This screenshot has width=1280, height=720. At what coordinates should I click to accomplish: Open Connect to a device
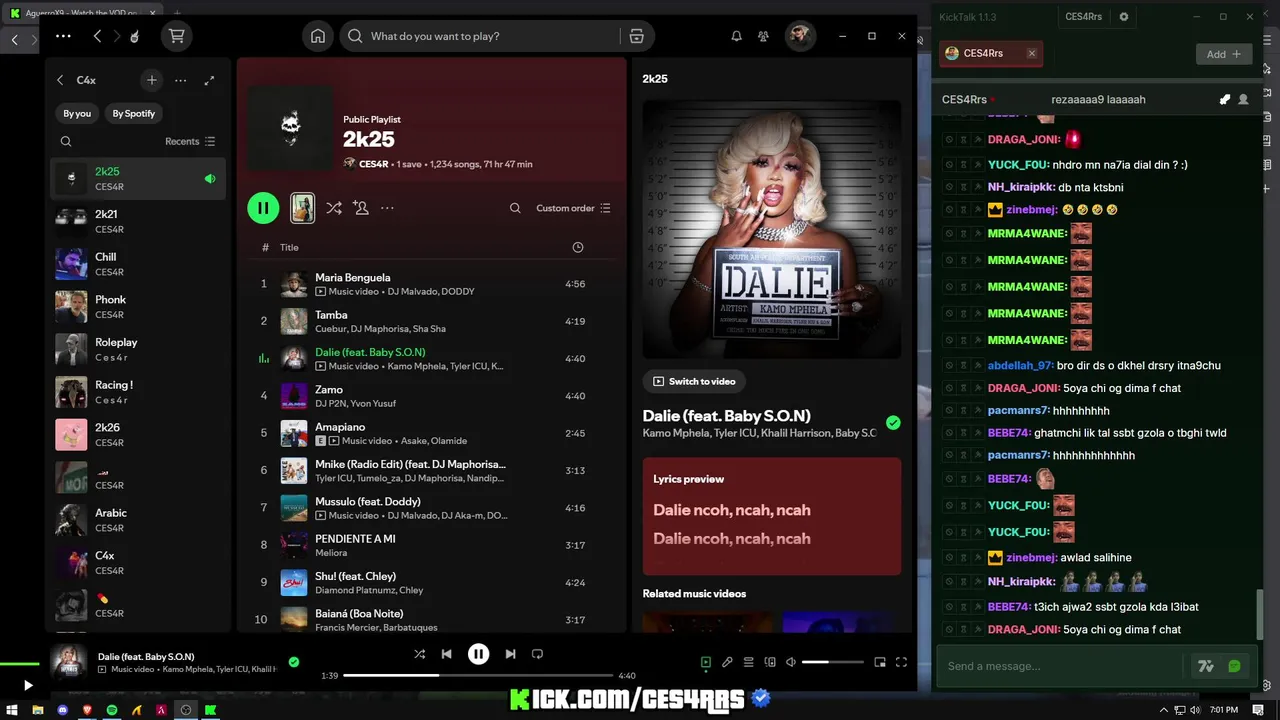(x=770, y=662)
